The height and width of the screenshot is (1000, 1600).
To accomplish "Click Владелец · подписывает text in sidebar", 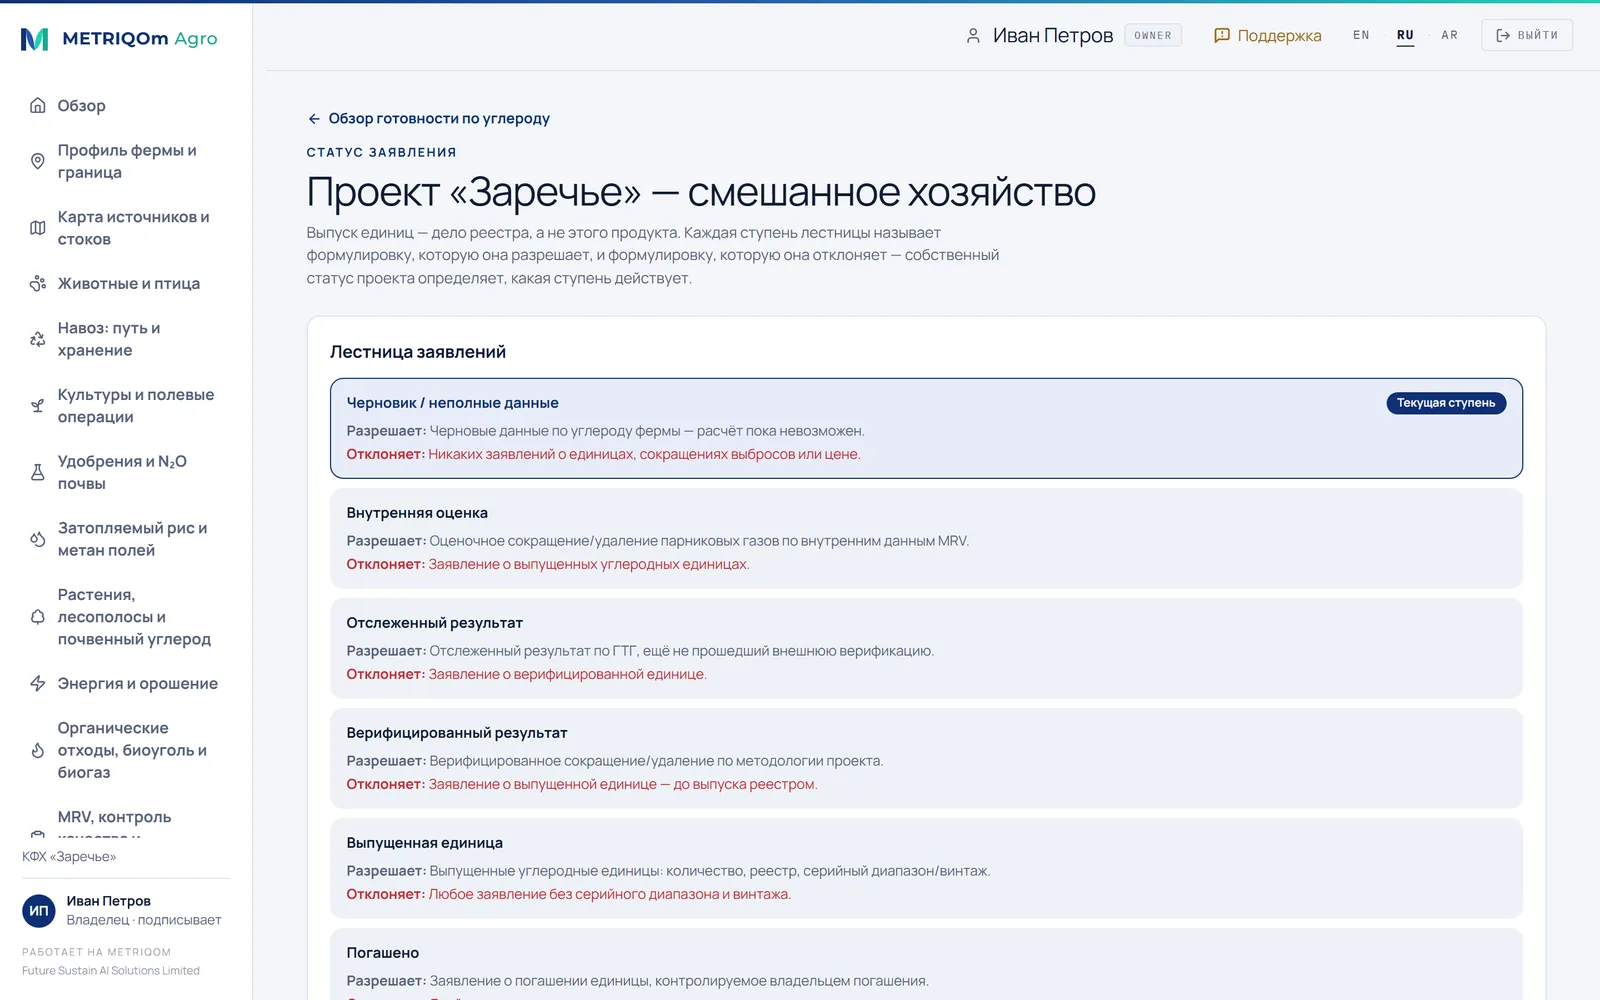I will click(144, 920).
